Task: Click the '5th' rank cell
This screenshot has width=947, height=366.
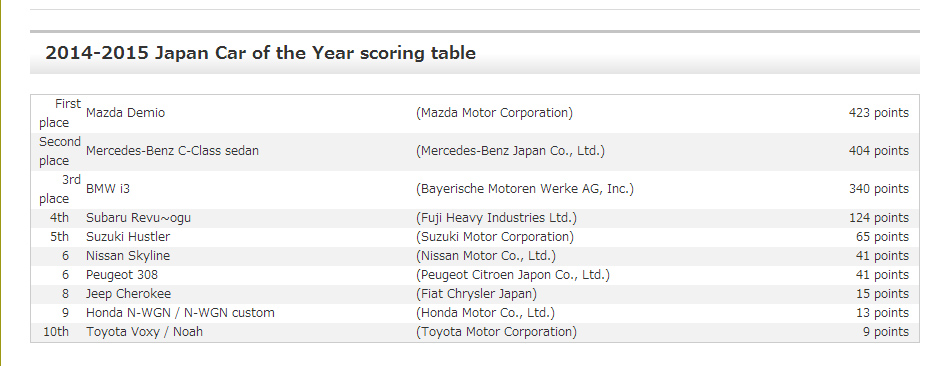Action: 59,237
